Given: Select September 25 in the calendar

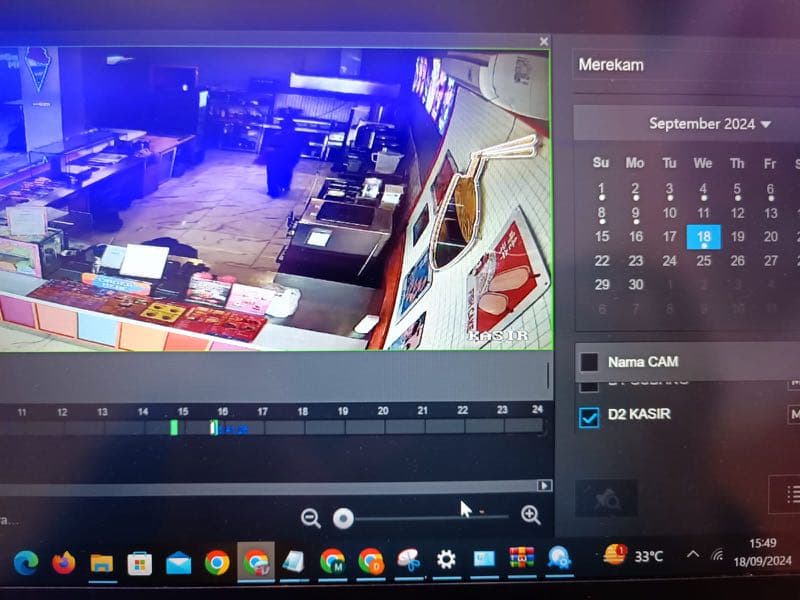Looking at the screenshot, I should 704,261.
